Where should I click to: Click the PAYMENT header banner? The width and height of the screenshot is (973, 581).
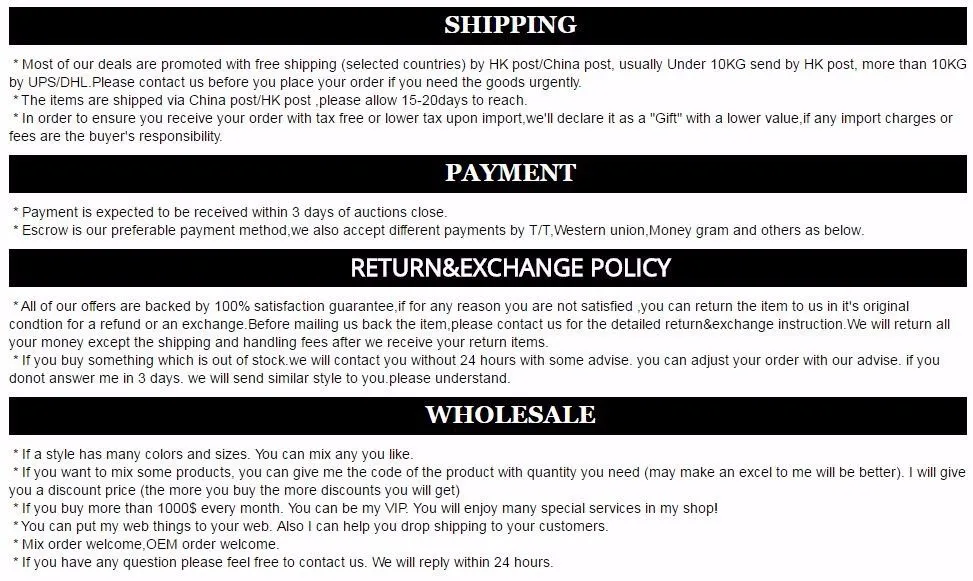click(488, 174)
